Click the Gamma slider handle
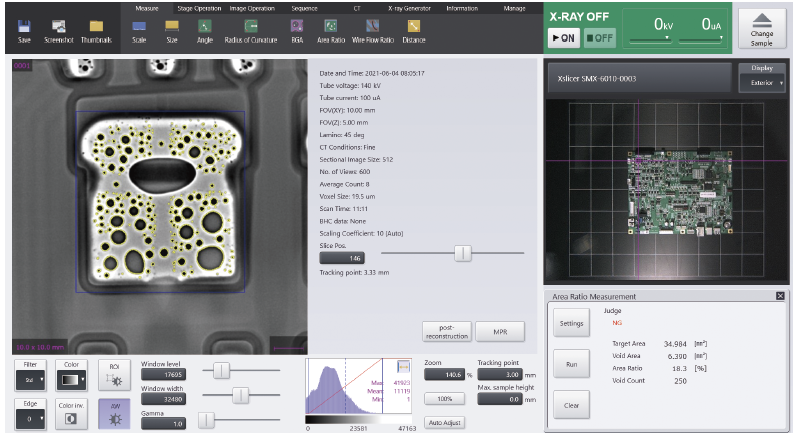The height and width of the screenshot is (440, 793). (x=206, y=420)
